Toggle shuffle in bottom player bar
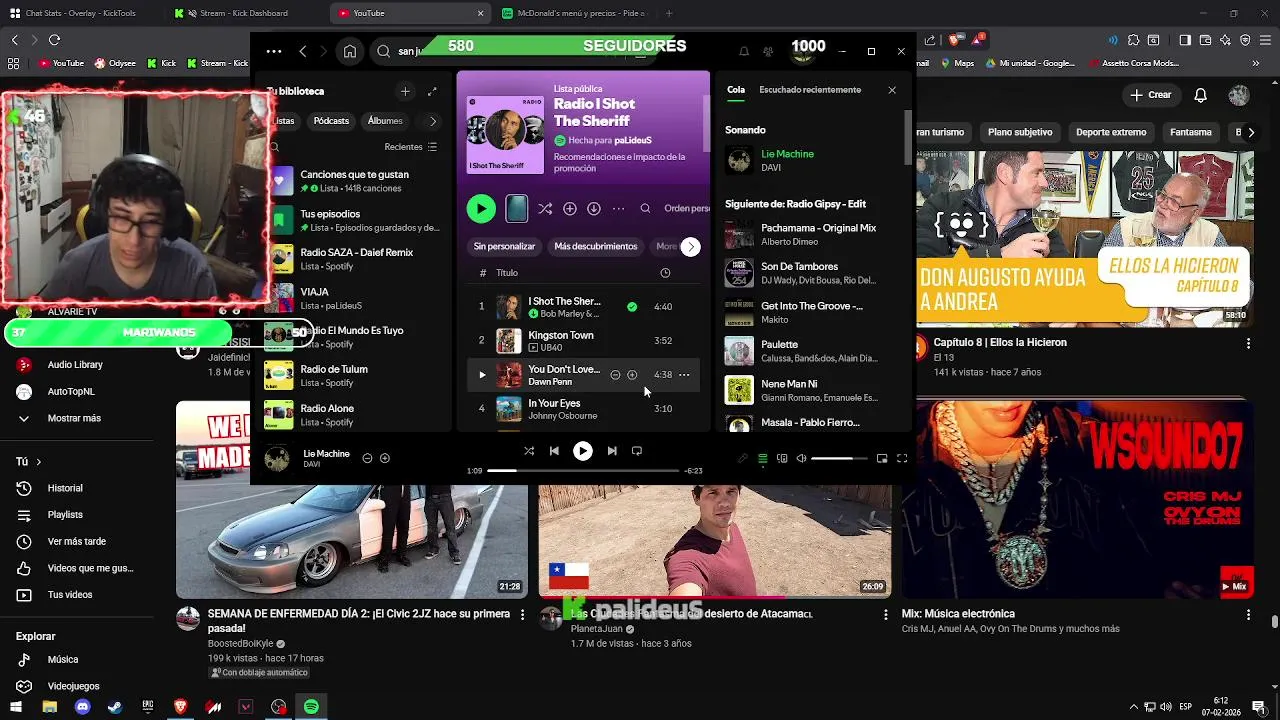The height and width of the screenshot is (720, 1280). tap(529, 451)
